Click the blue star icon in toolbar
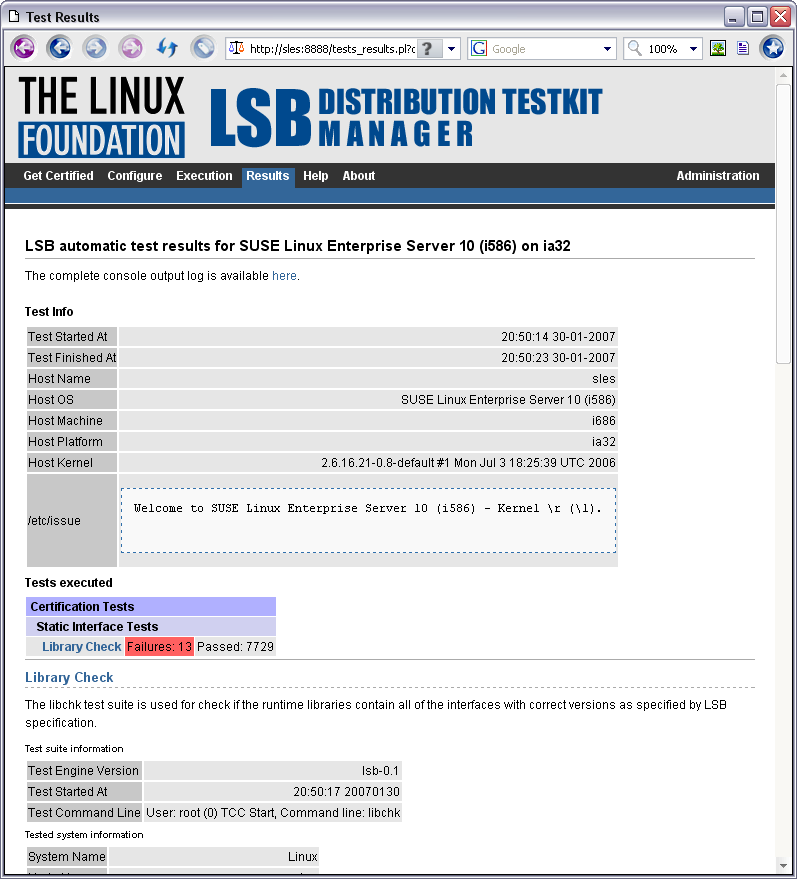Image resolution: width=797 pixels, height=879 pixels. click(x=773, y=48)
